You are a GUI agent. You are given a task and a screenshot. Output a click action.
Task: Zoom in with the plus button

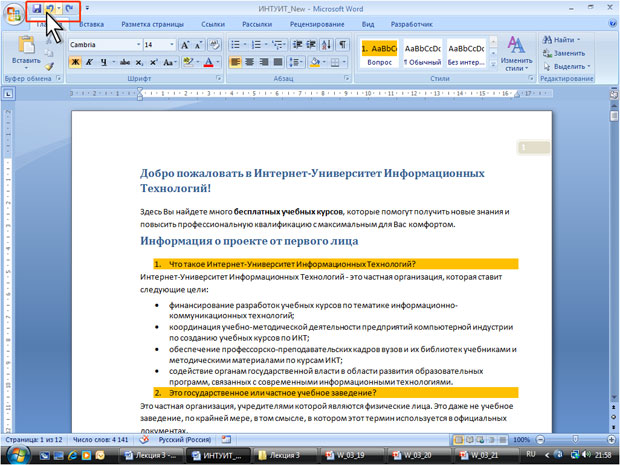click(x=612, y=440)
